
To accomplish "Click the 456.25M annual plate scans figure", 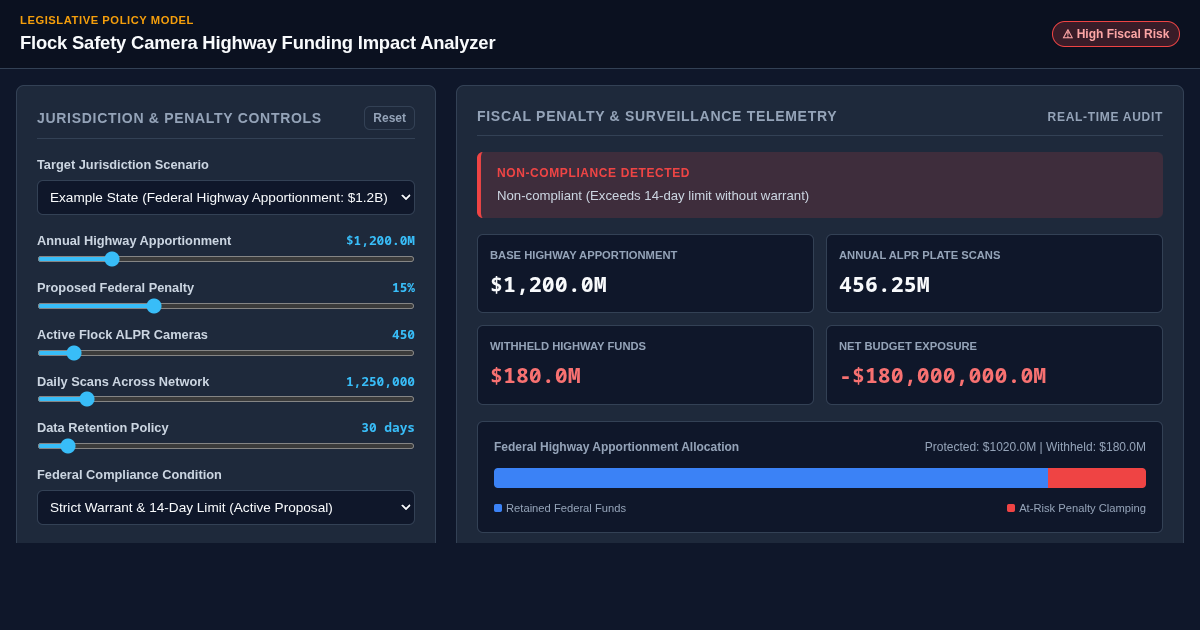I will pyautogui.click(x=884, y=285).
